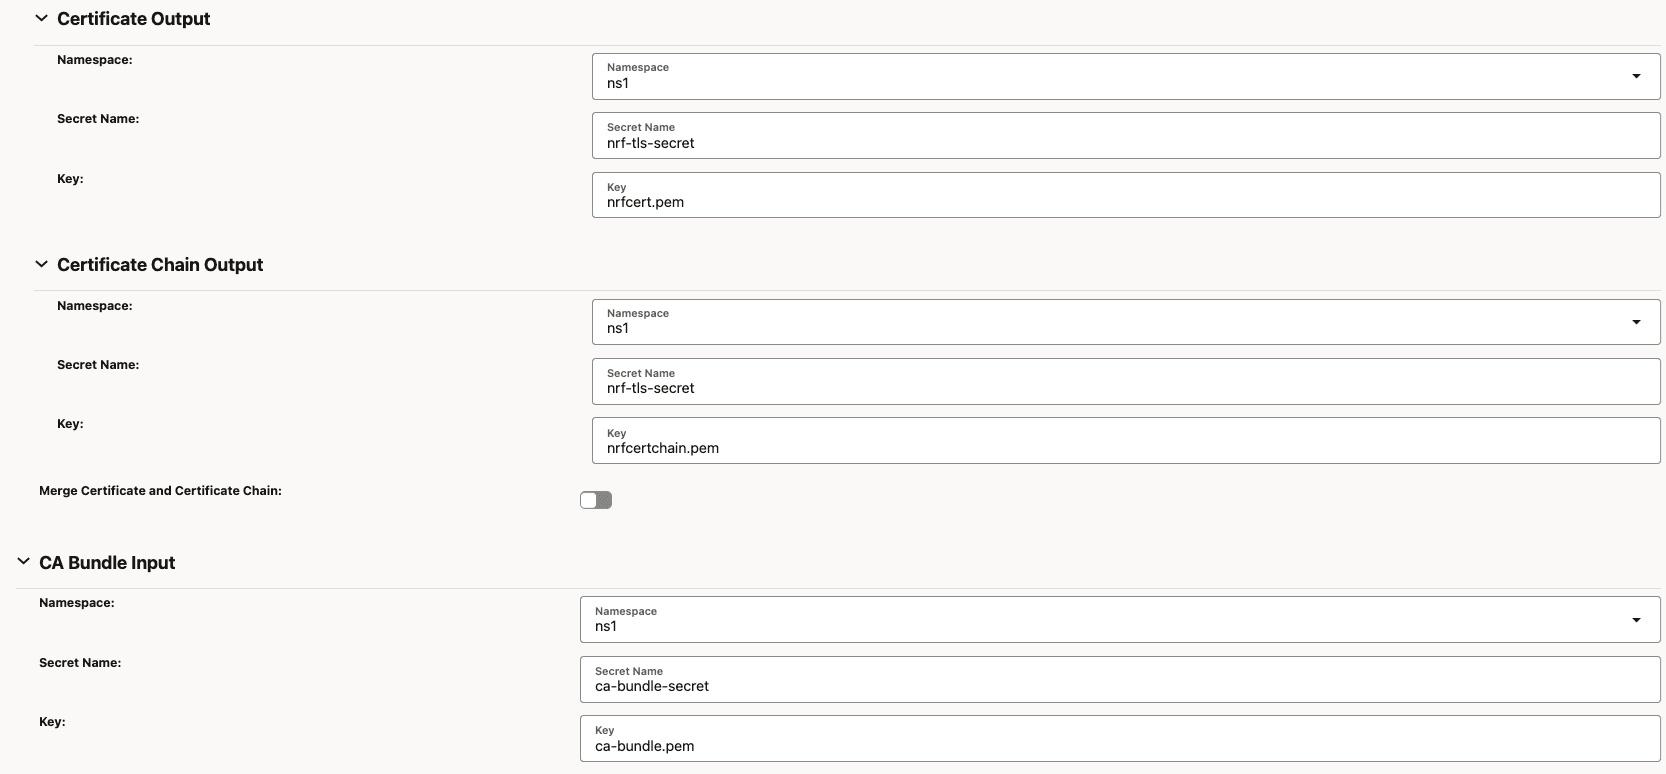Collapse the CA Bundle Input section
1666x774 pixels.
coord(23,562)
